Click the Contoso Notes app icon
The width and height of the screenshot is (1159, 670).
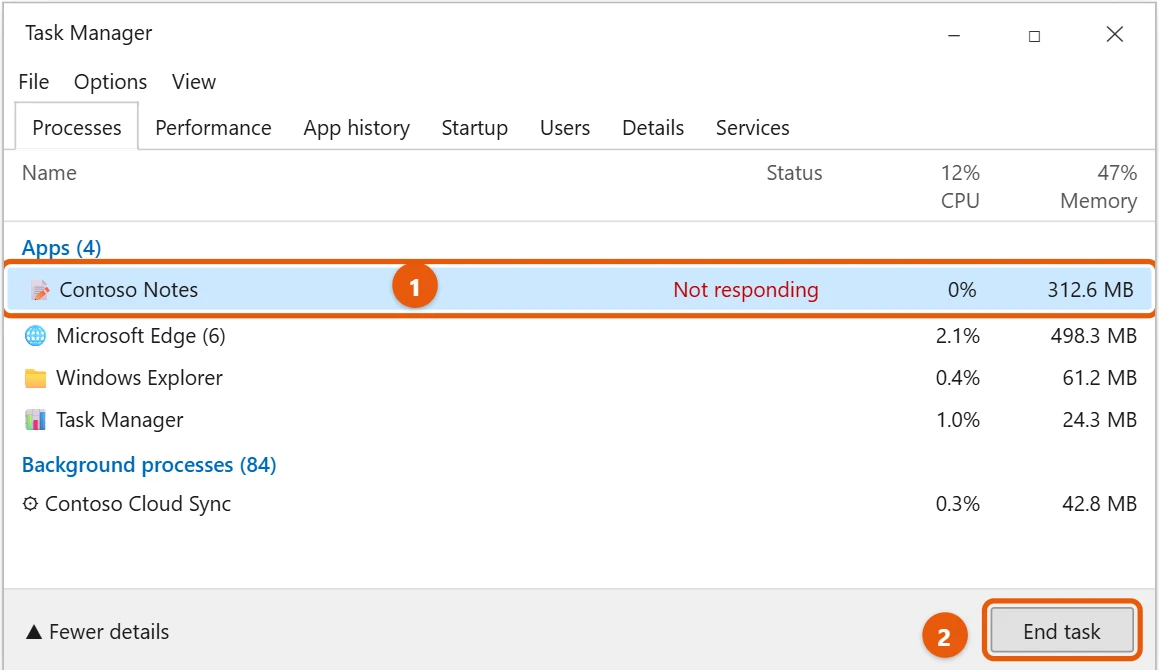click(x=40, y=290)
